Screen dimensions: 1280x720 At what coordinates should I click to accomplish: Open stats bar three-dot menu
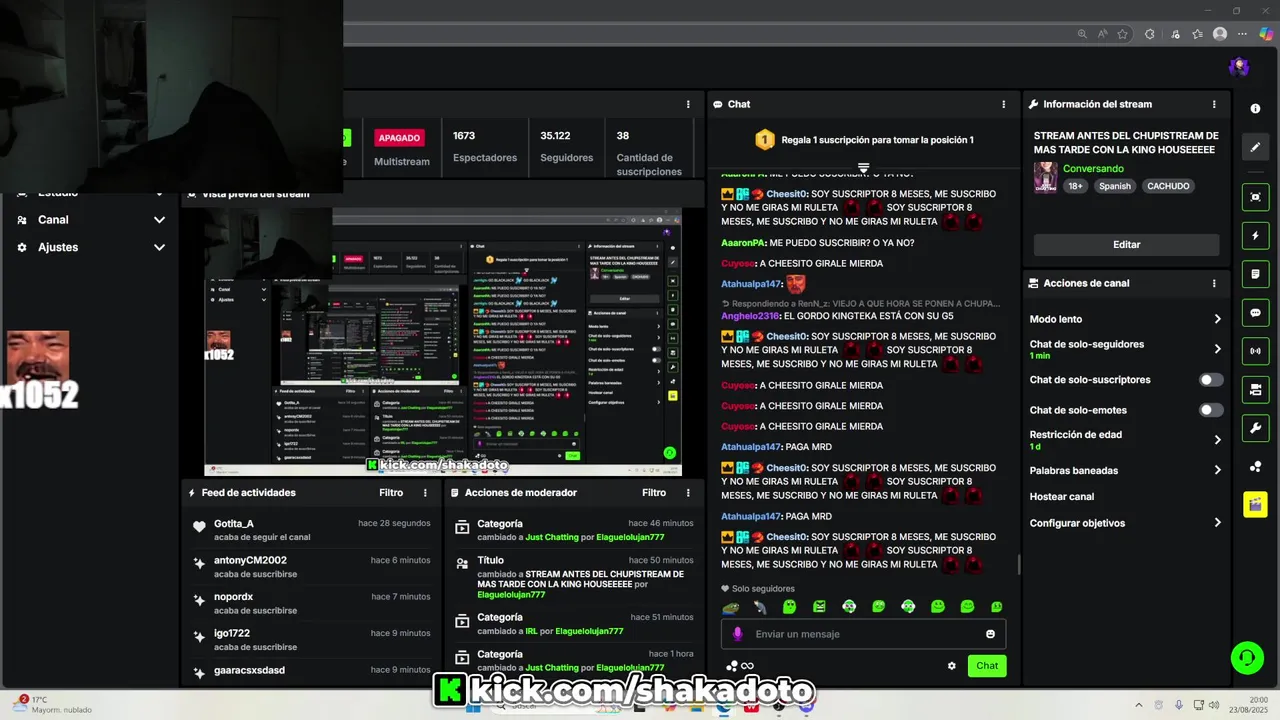(x=688, y=104)
